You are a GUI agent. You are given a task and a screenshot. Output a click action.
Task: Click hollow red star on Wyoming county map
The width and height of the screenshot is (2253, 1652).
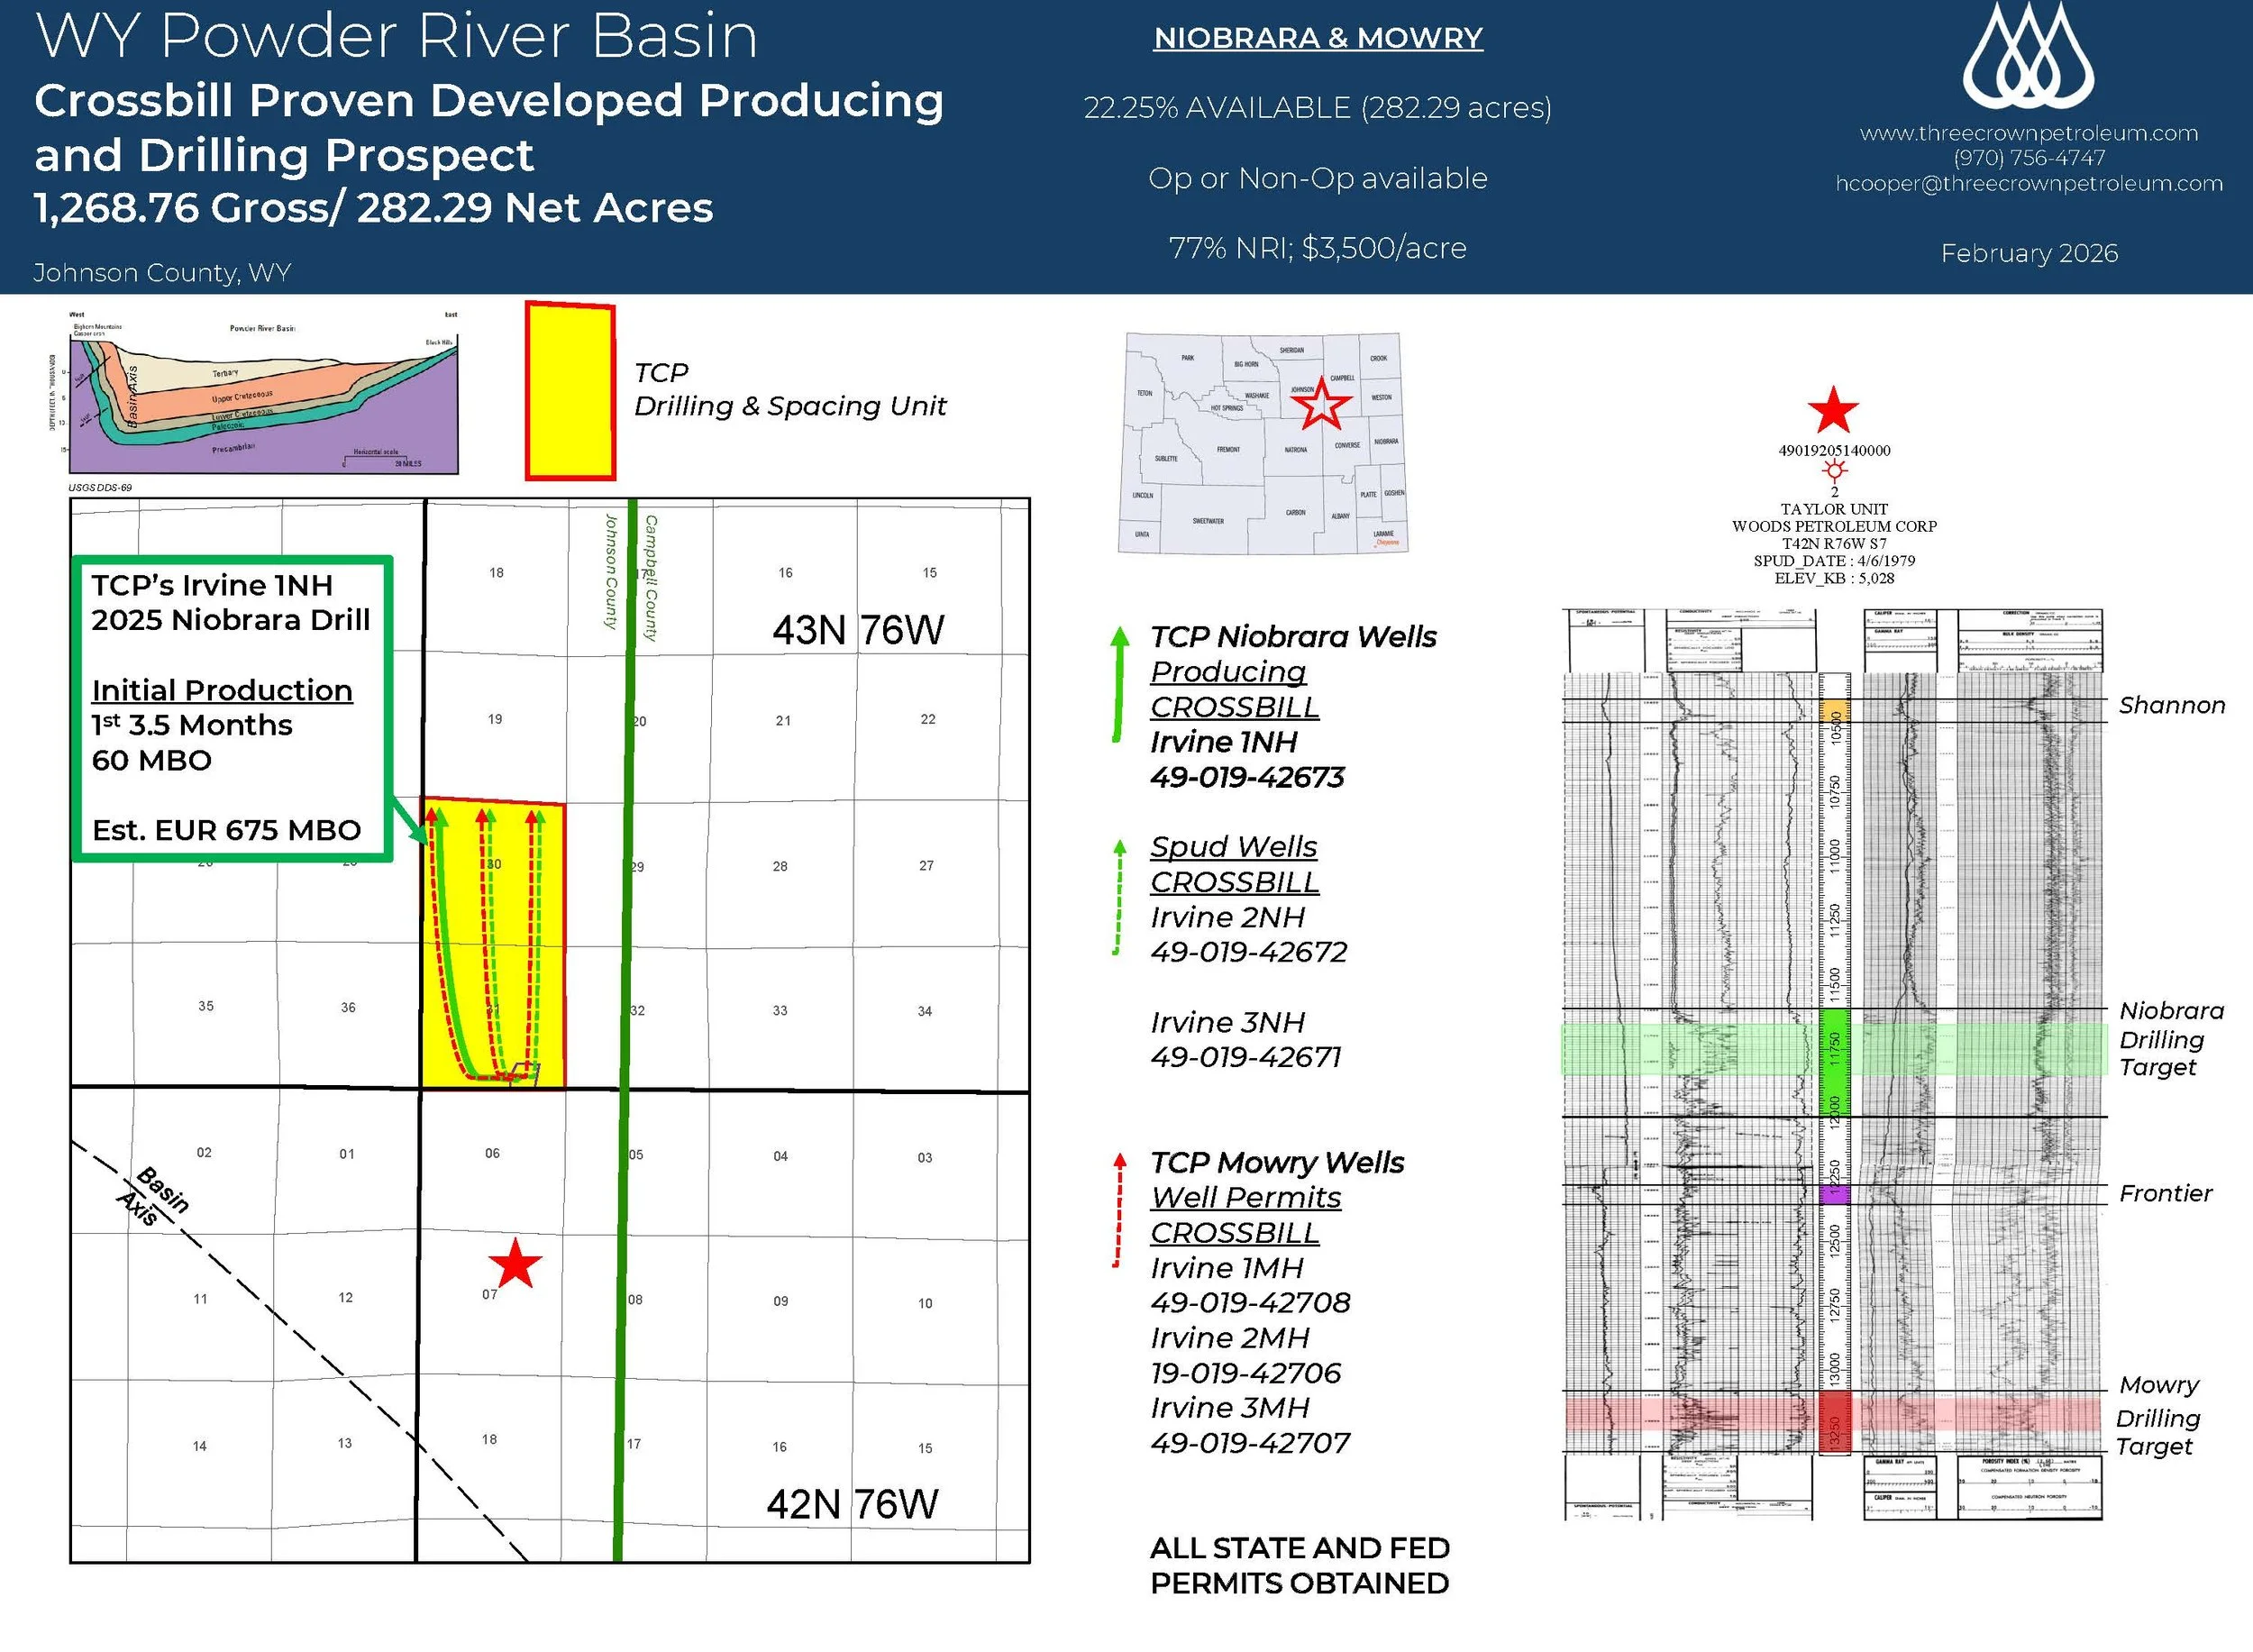pyautogui.click(x=1321, y=404)
